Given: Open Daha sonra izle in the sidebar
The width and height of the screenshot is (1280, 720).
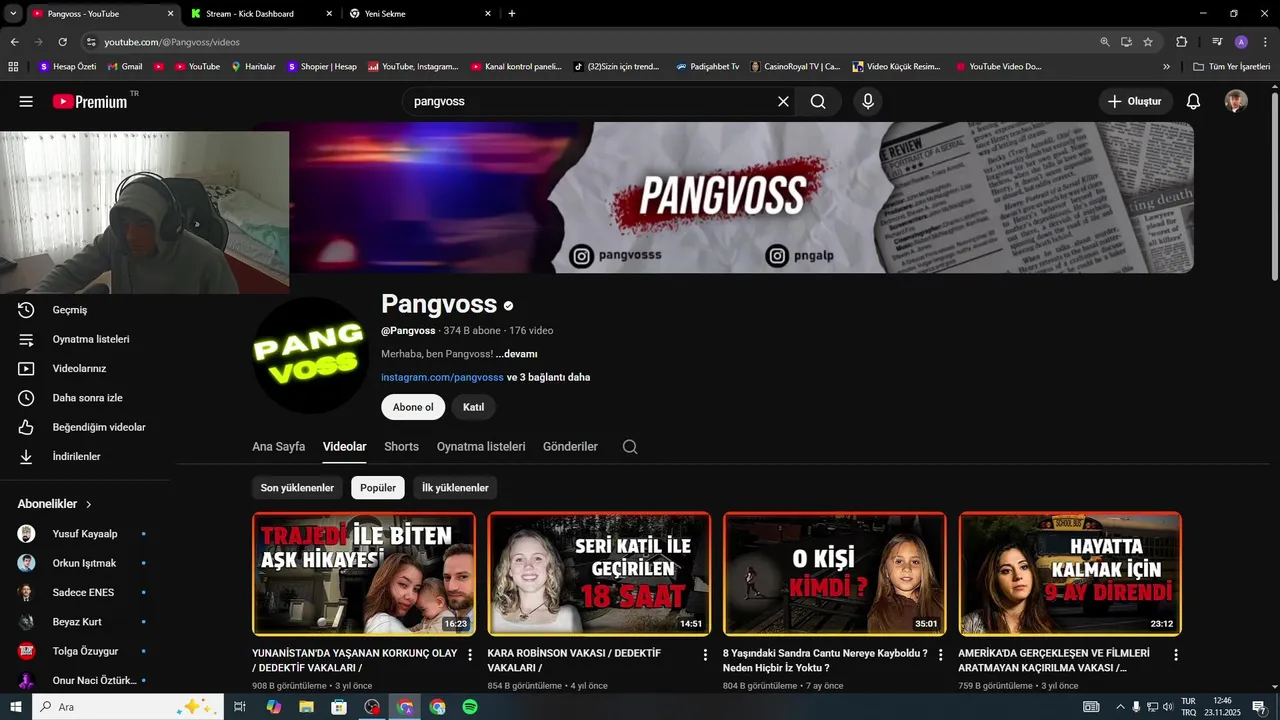Looking at the screenshot, I should [85, 398].
